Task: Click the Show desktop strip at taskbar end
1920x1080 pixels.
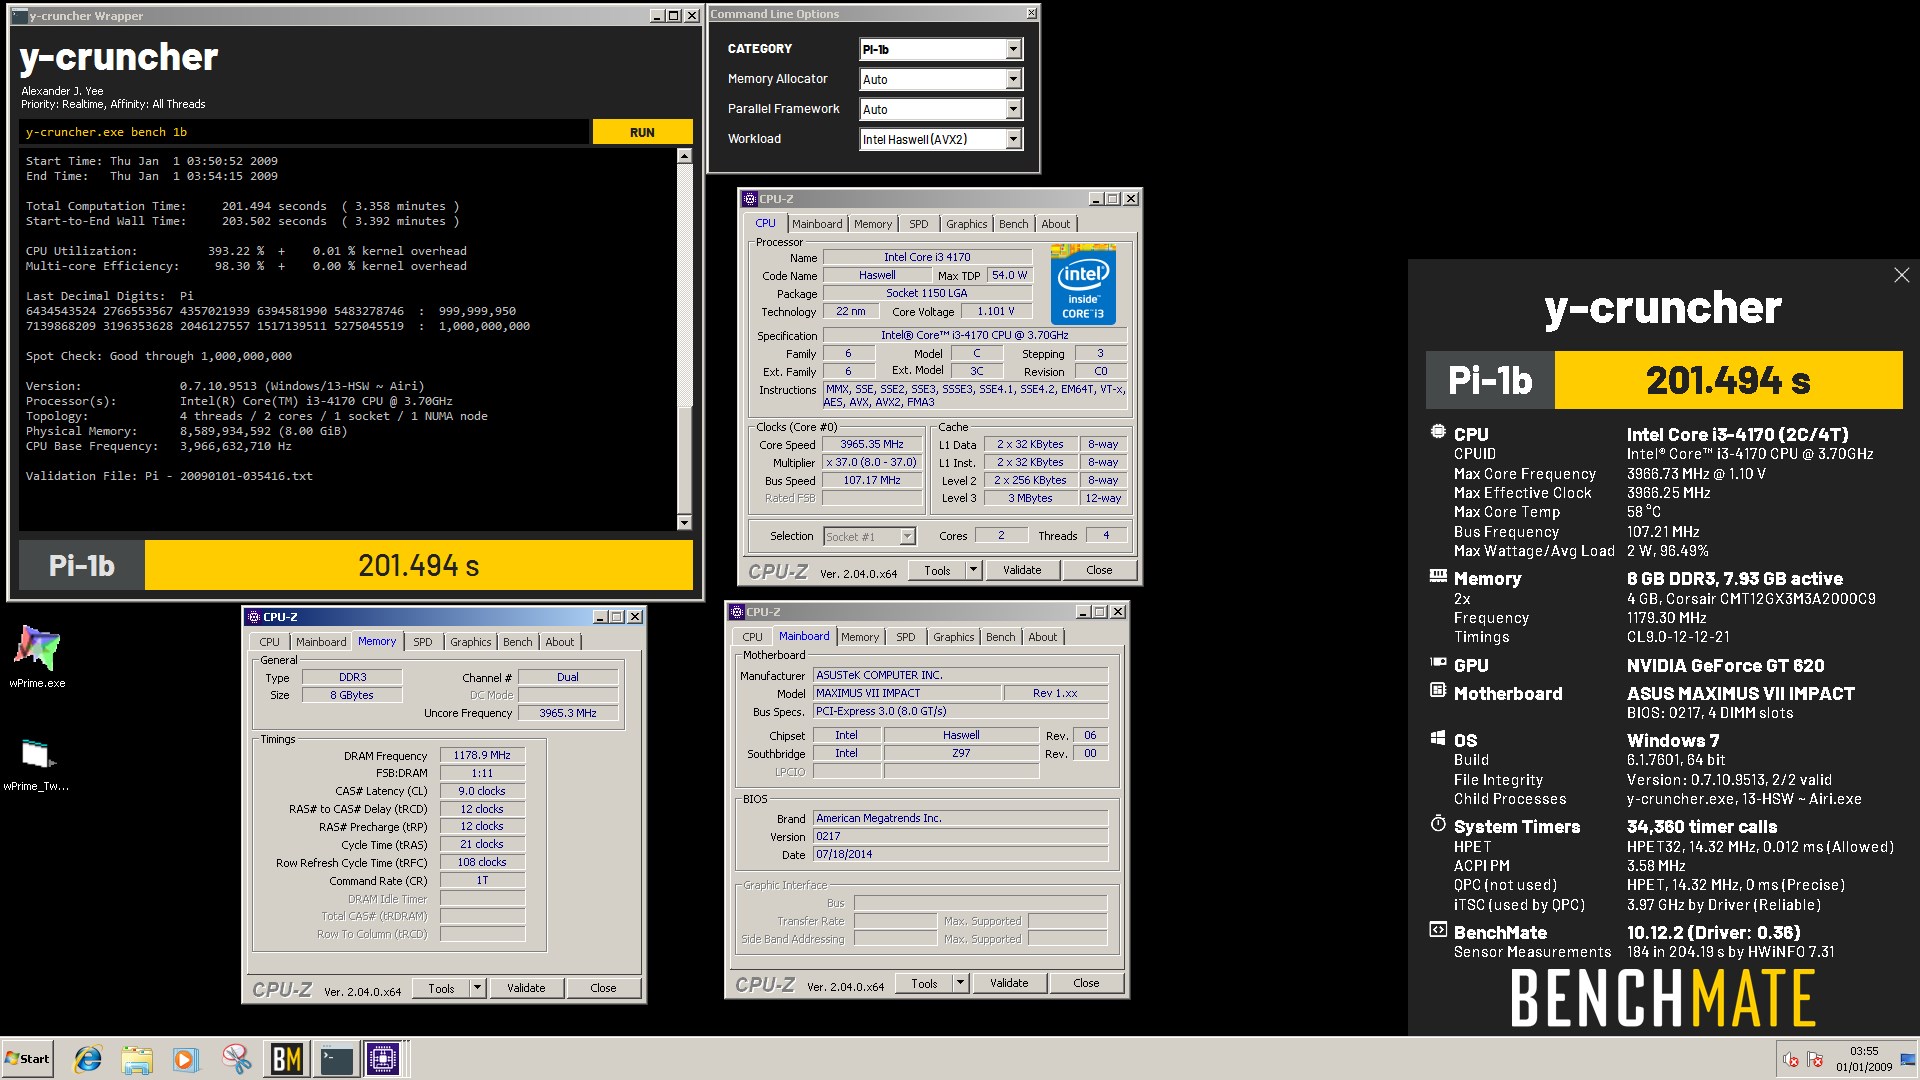Action: pos(1910,1059)
